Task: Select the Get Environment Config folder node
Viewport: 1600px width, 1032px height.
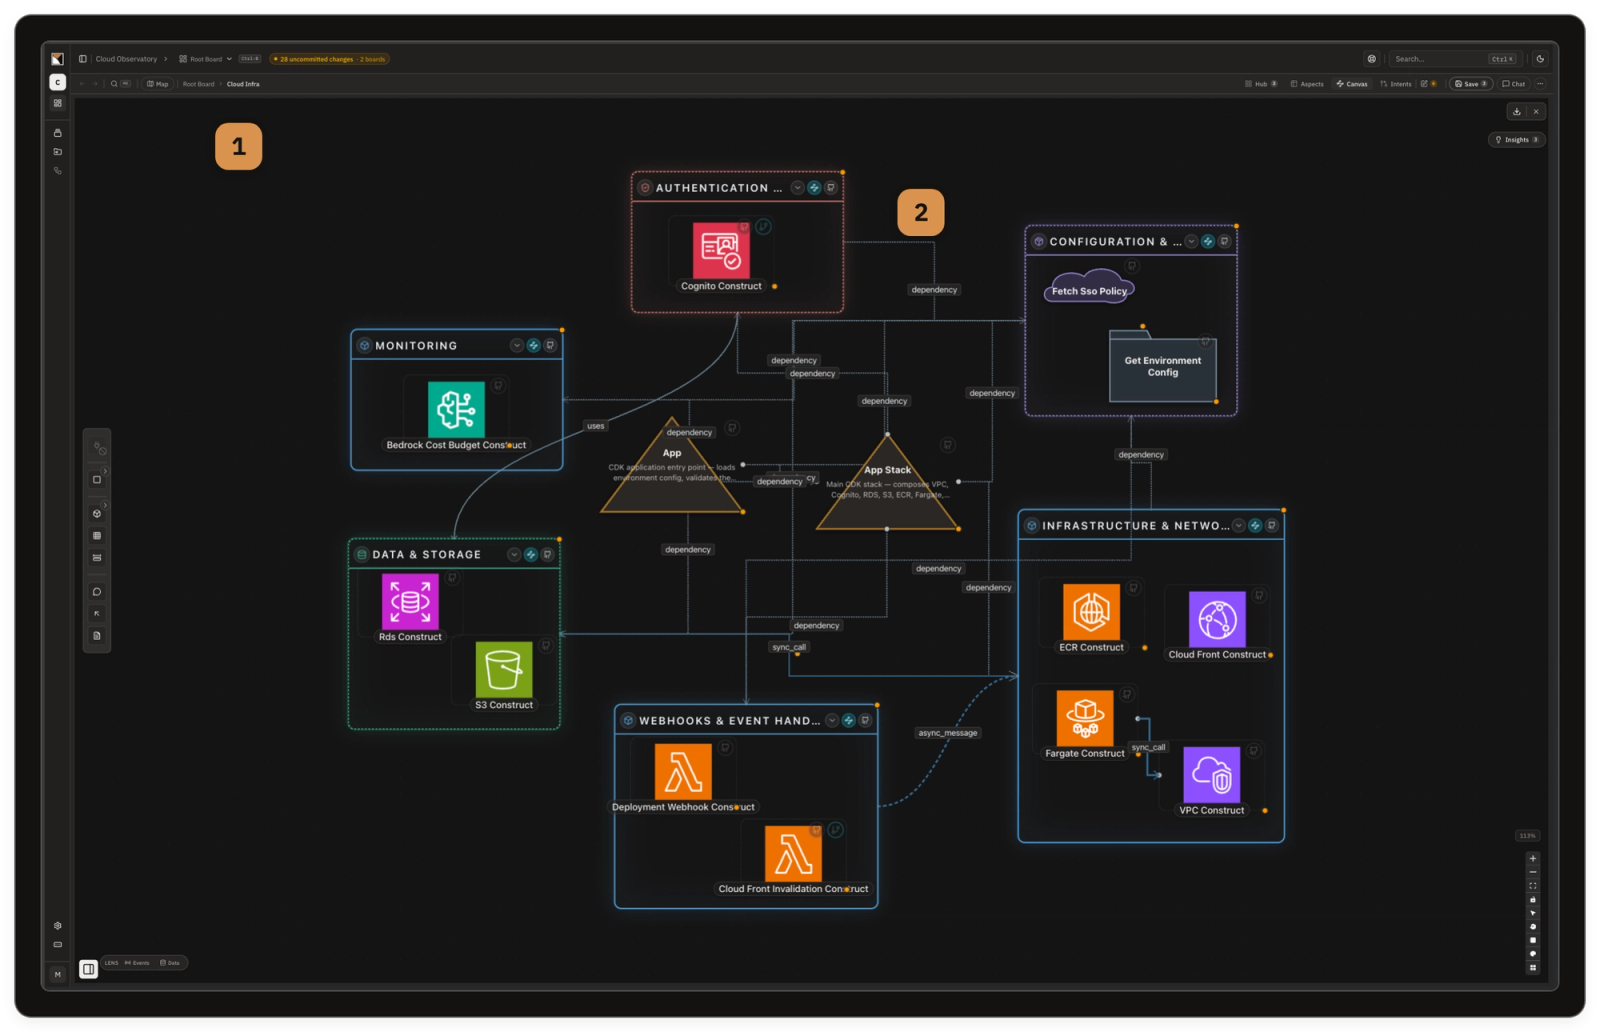Action: pos(1163,365)
